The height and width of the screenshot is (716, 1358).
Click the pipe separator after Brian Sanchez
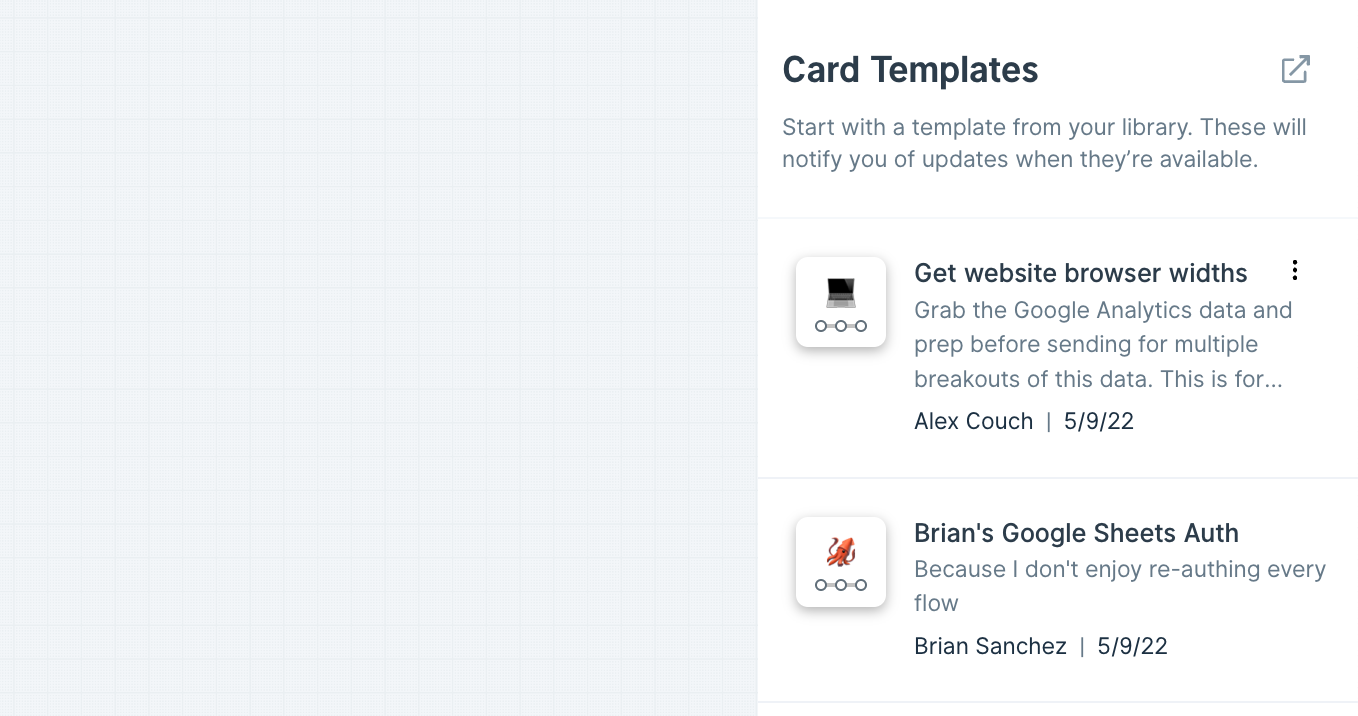point(1082,646)
